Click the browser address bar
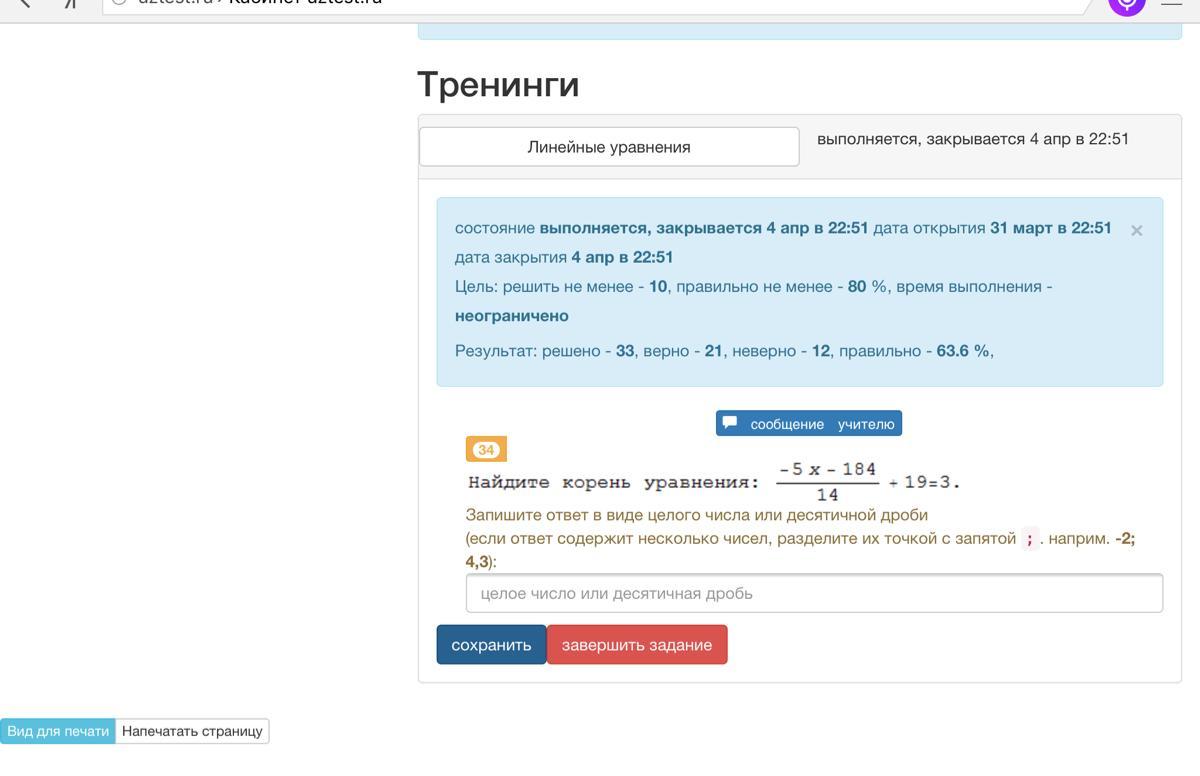This screenshot has width=1200, height=776. click(600, 4)
